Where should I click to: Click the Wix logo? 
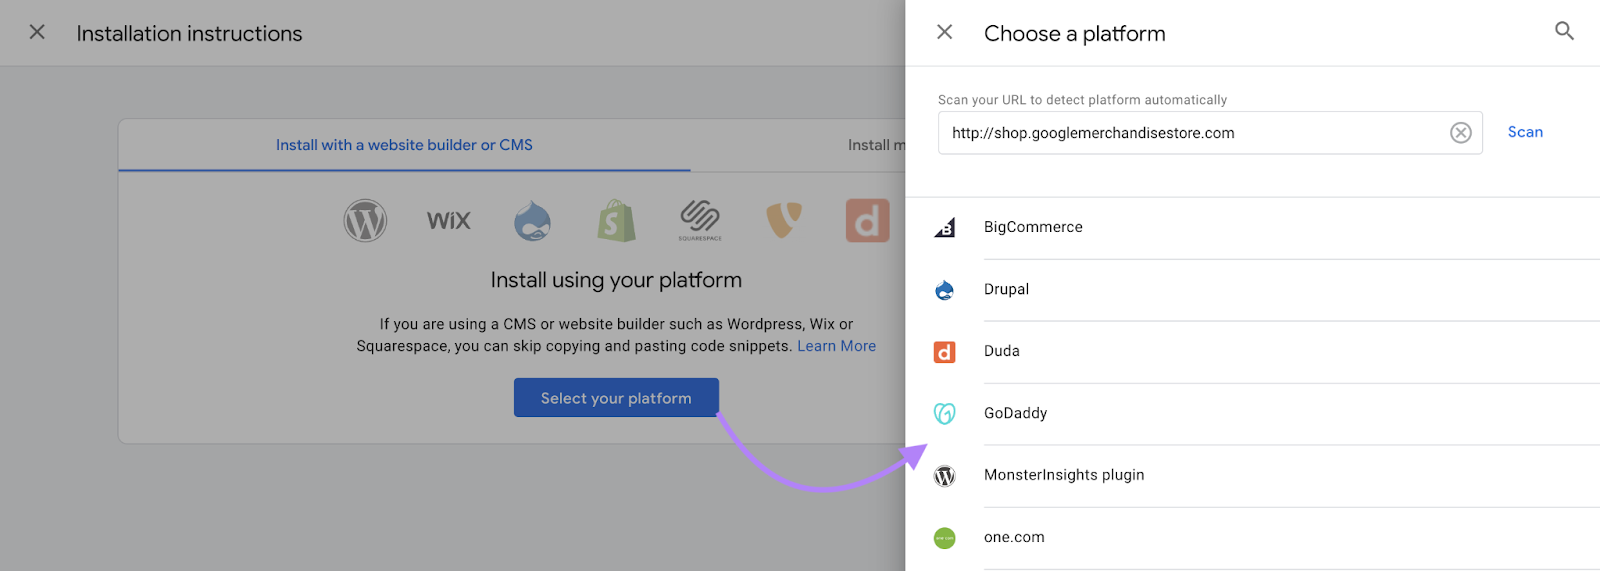448,221
